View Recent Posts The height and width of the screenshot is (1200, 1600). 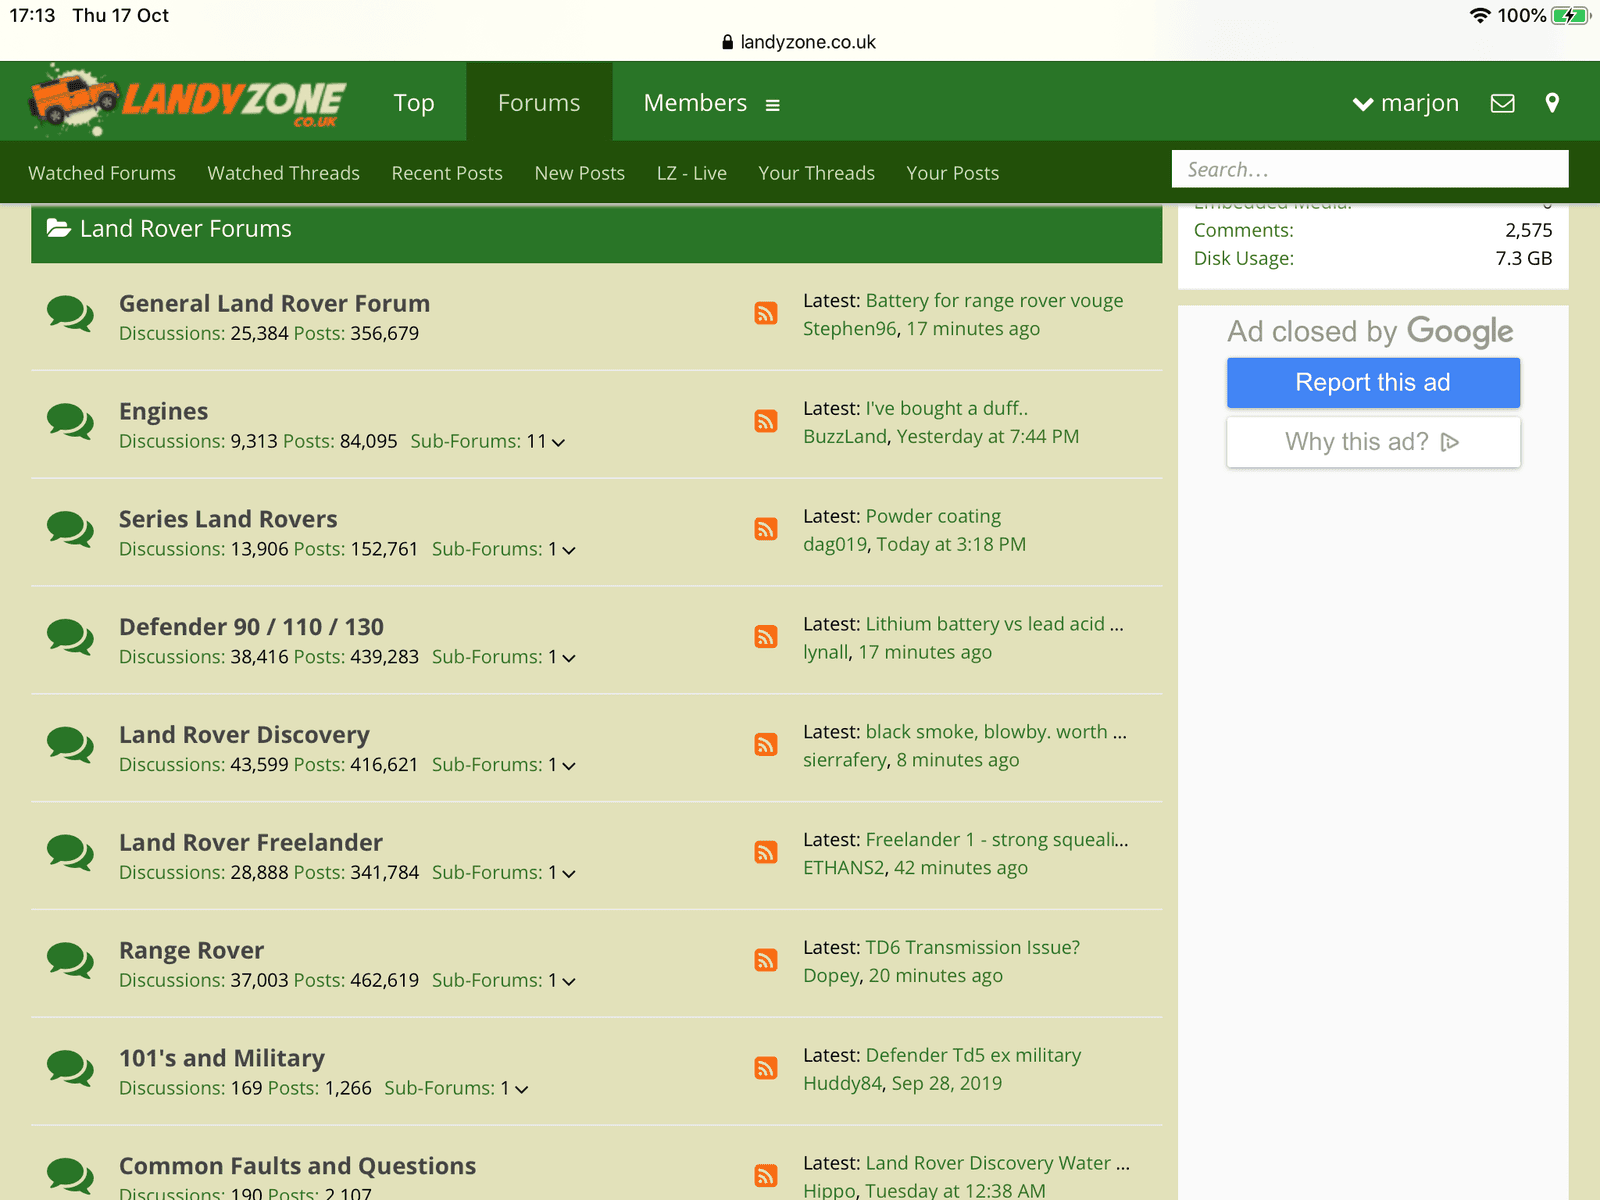[x=447, y=173]
